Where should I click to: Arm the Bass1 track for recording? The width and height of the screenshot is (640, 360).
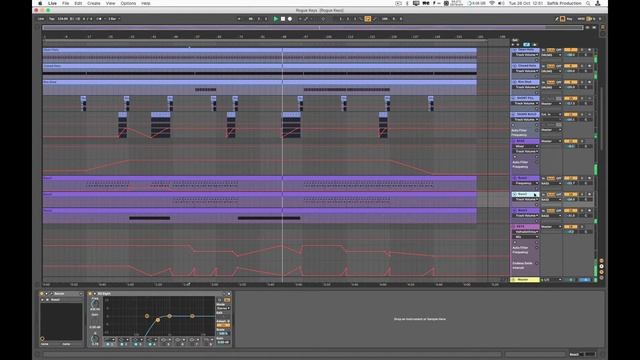click(x=589, y=178)
